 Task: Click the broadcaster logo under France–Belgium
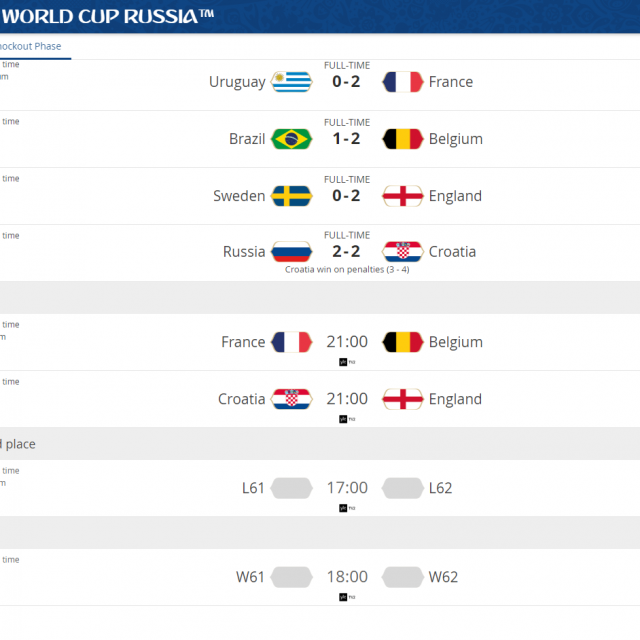pos(347,362)
